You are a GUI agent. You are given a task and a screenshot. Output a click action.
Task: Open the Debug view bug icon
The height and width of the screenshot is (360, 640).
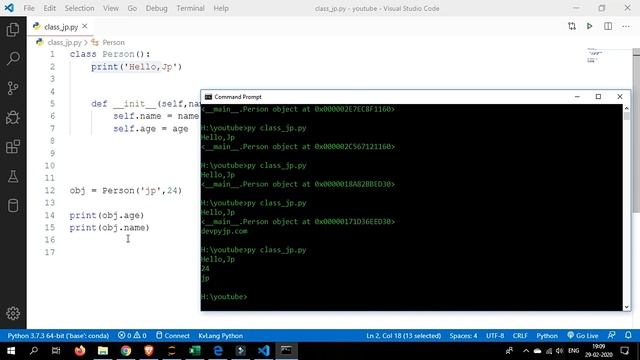[13, 118]
